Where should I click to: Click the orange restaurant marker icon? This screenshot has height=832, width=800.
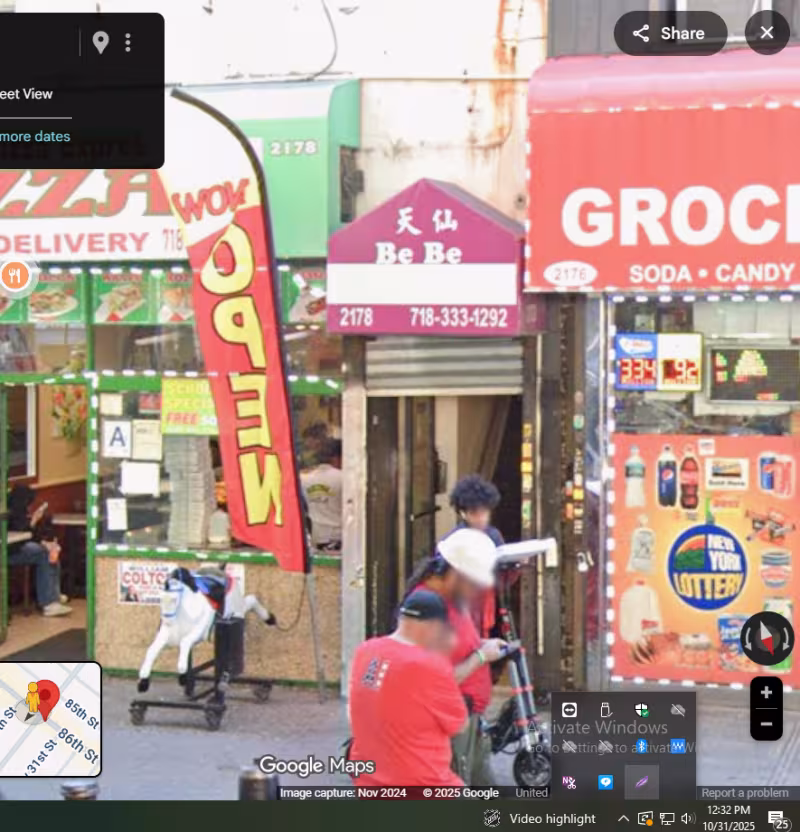click(14, 275)
